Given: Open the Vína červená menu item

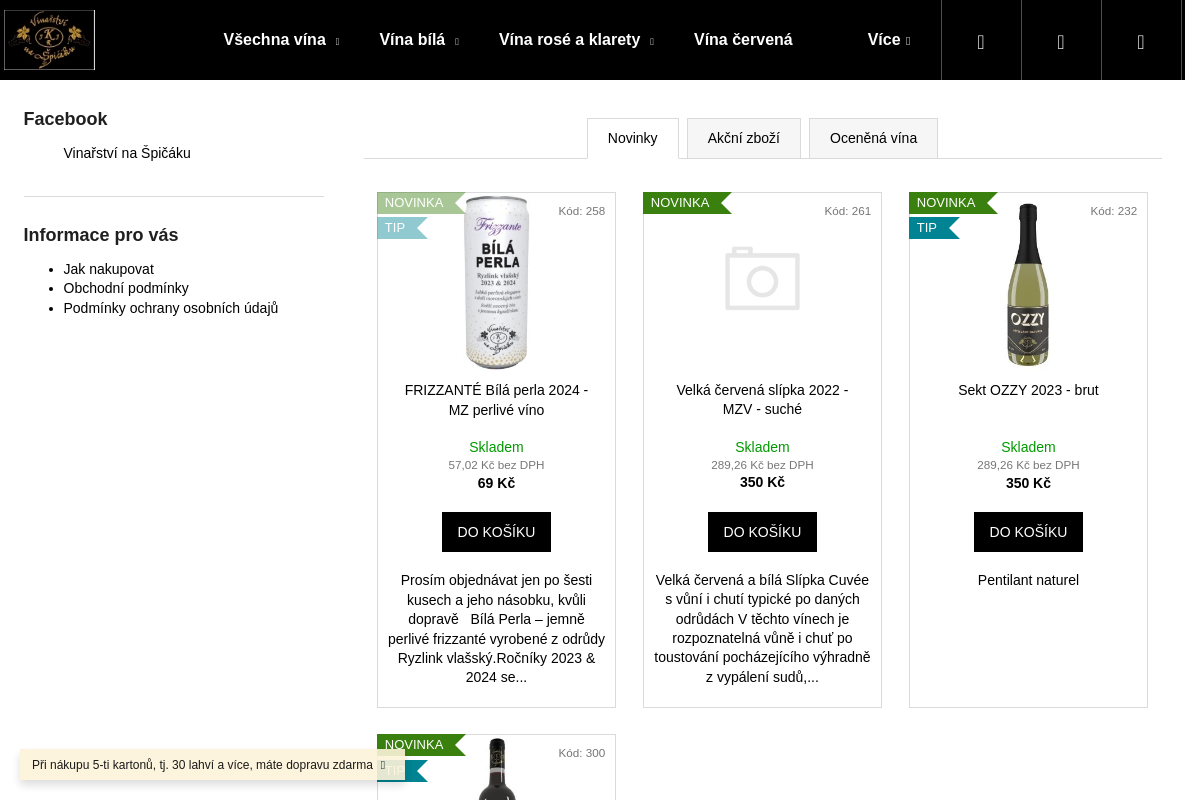Looking at the screenshot, I should click(x=743, y=40).
